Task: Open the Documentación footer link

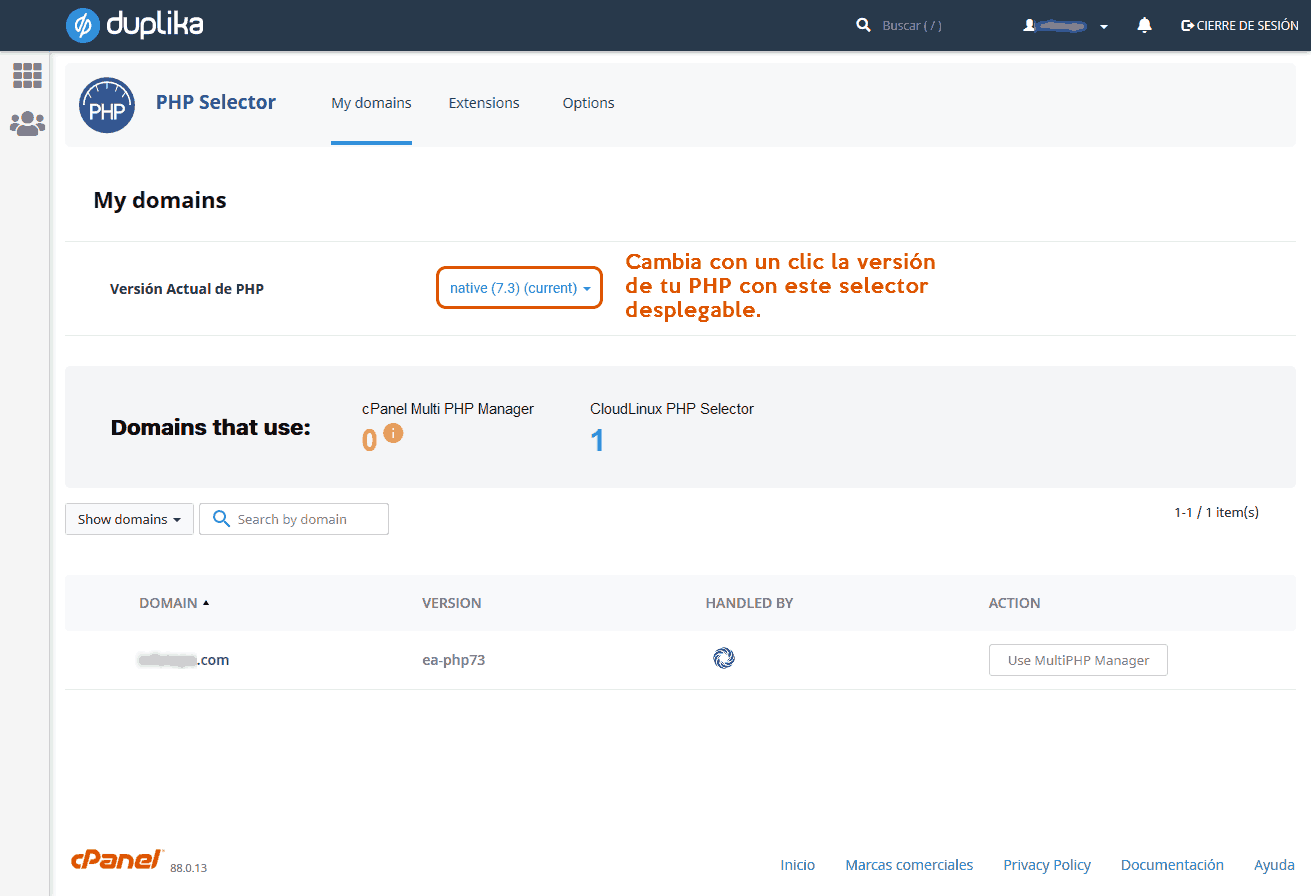Action: 1172,865
